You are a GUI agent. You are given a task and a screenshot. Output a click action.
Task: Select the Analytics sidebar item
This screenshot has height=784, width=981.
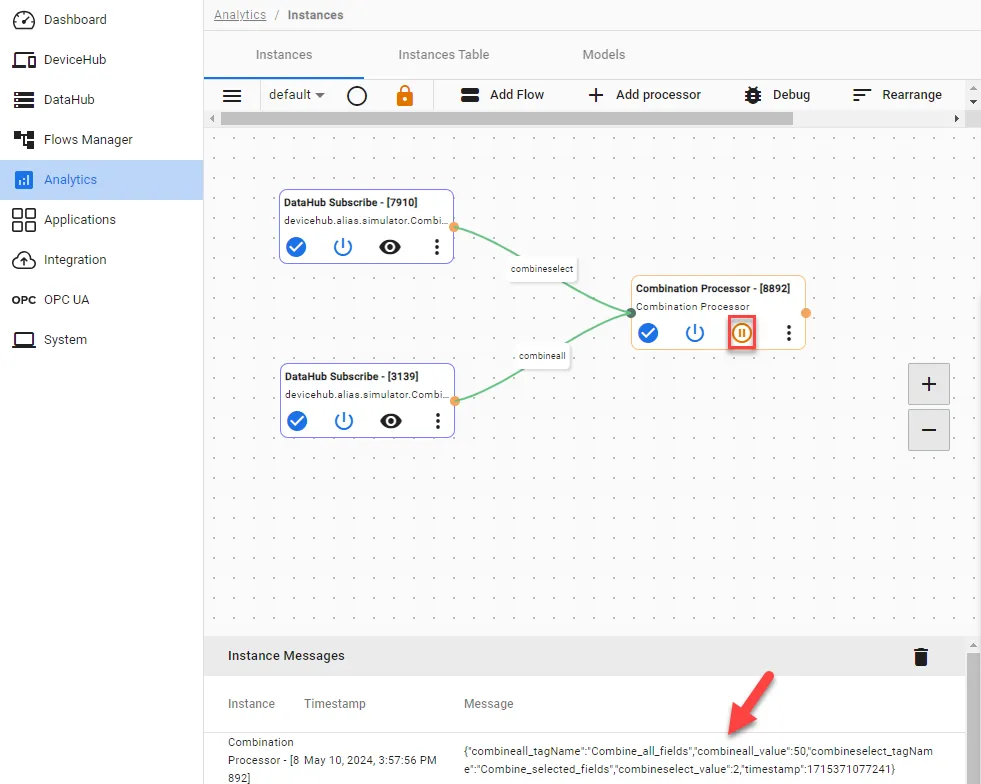click(101, 180)
